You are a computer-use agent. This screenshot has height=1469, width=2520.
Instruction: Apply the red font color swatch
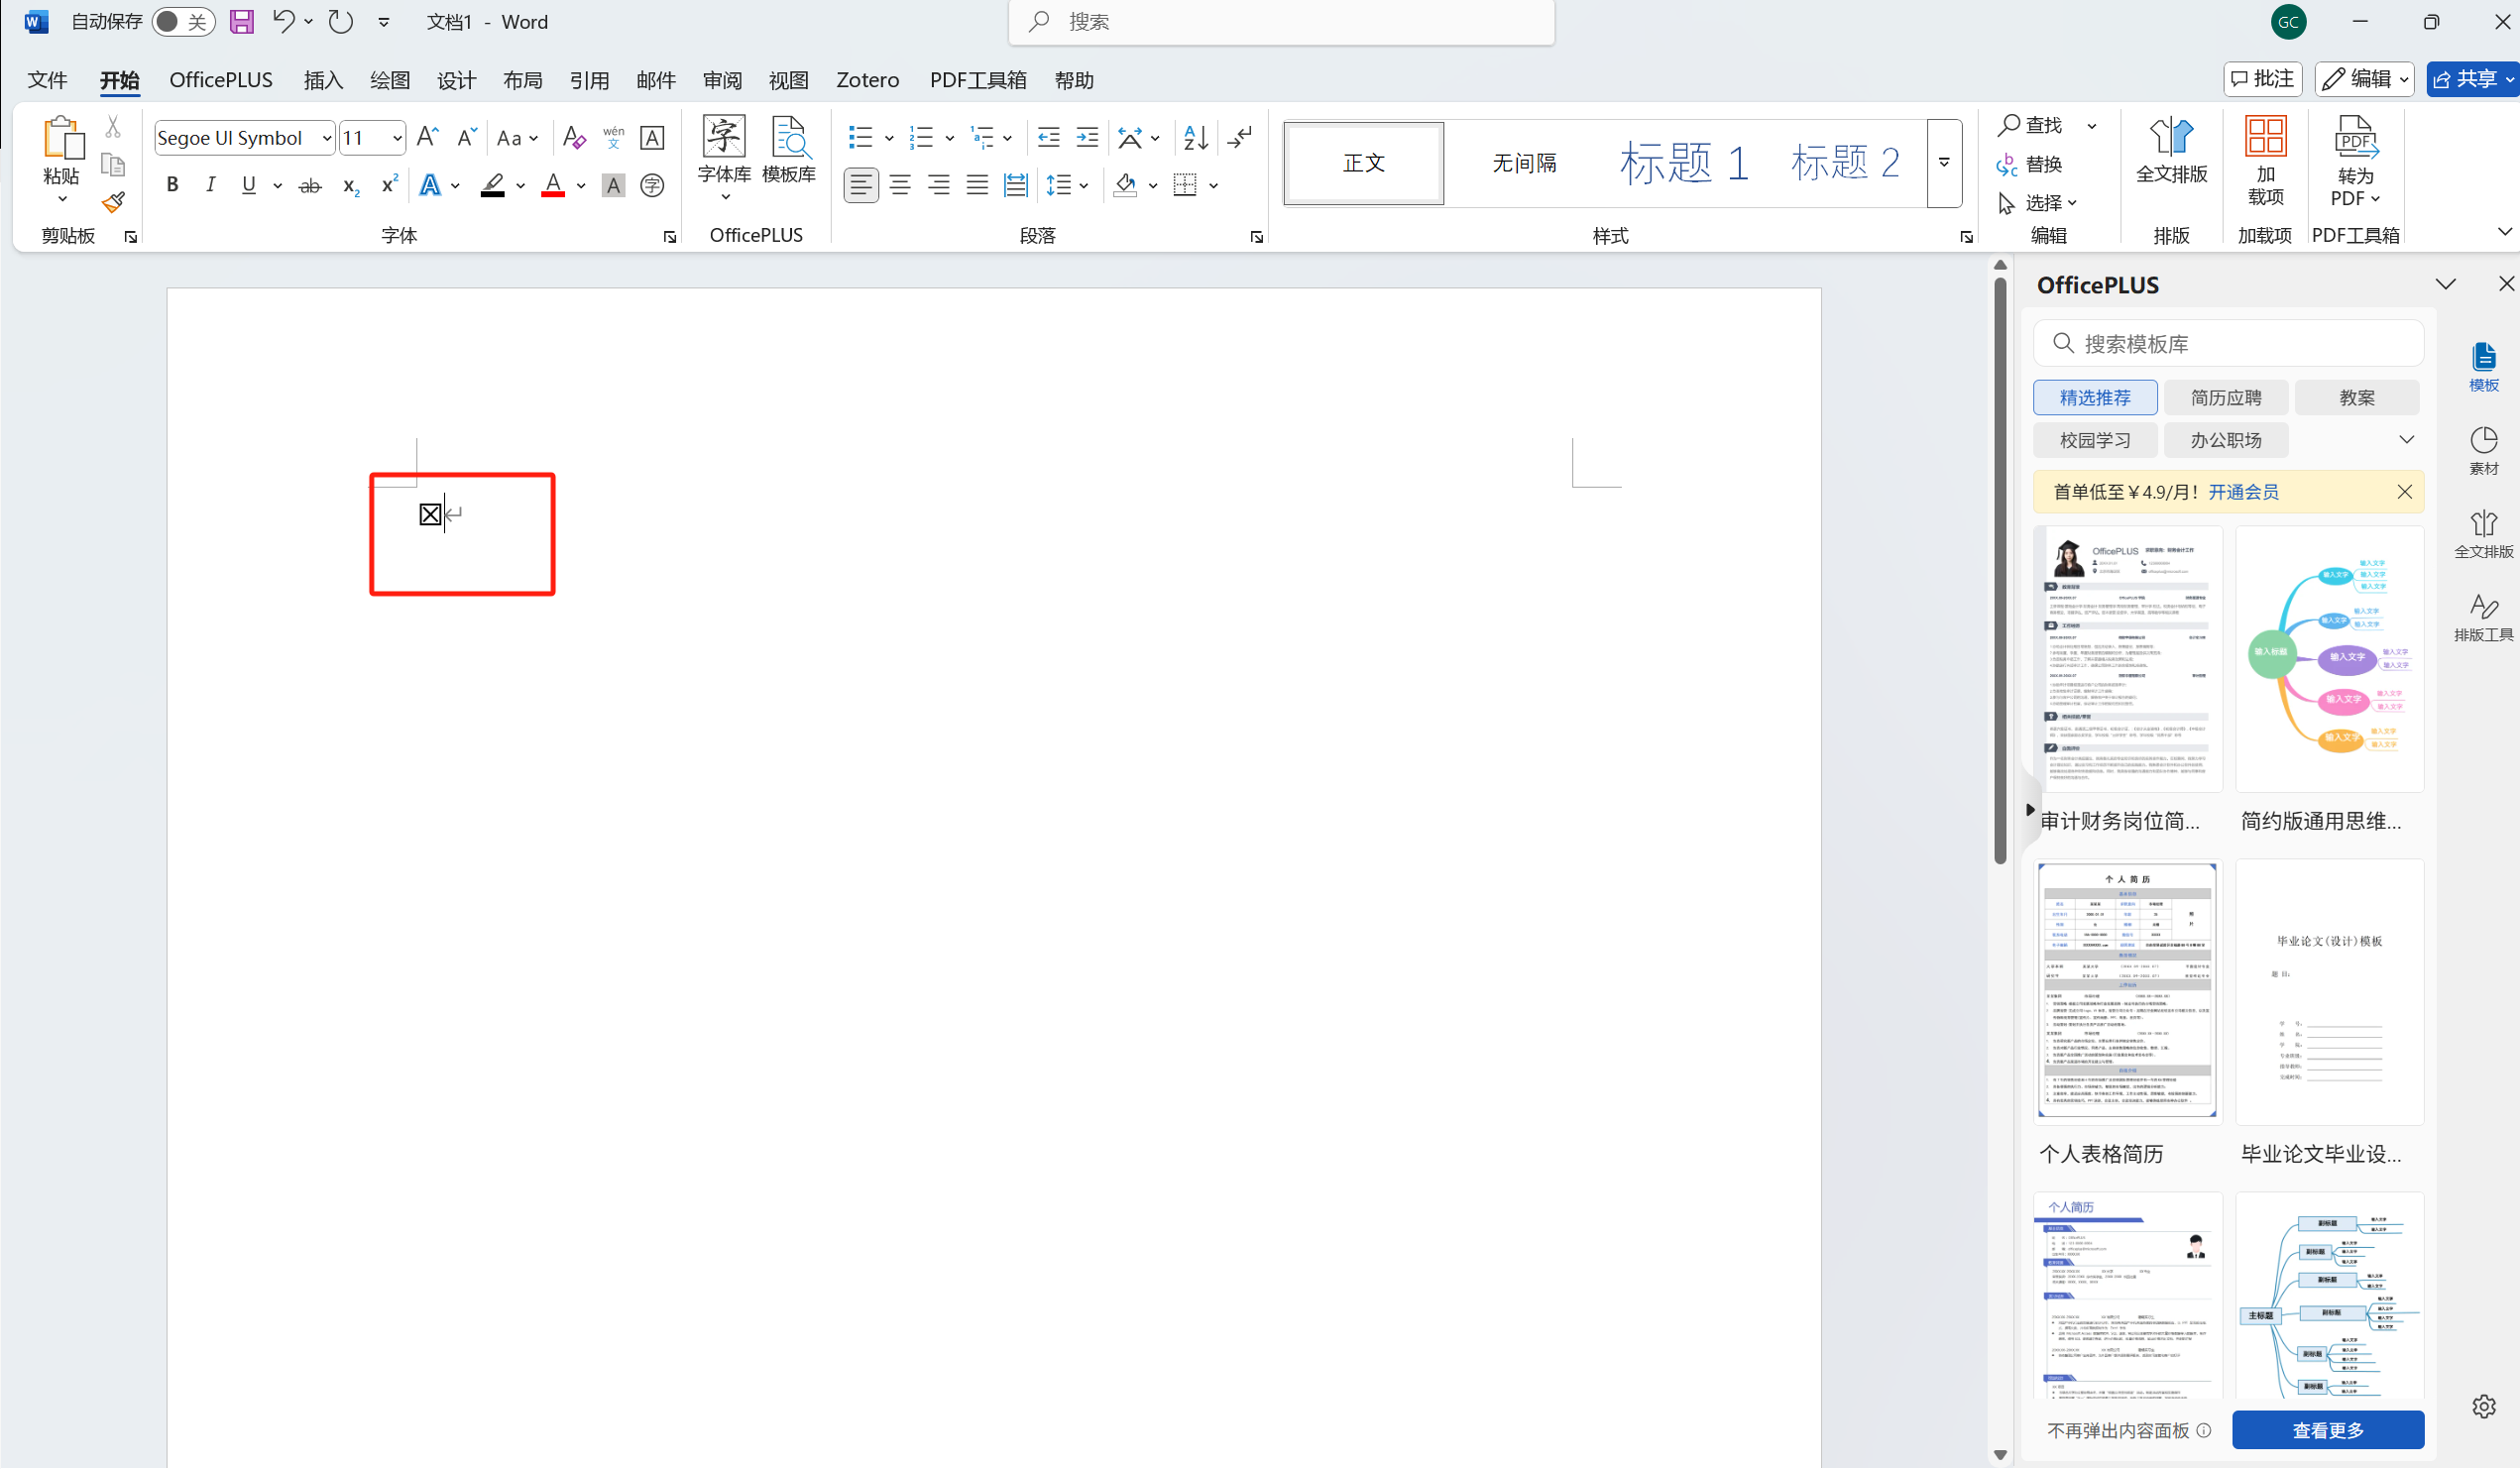point(553,186)
